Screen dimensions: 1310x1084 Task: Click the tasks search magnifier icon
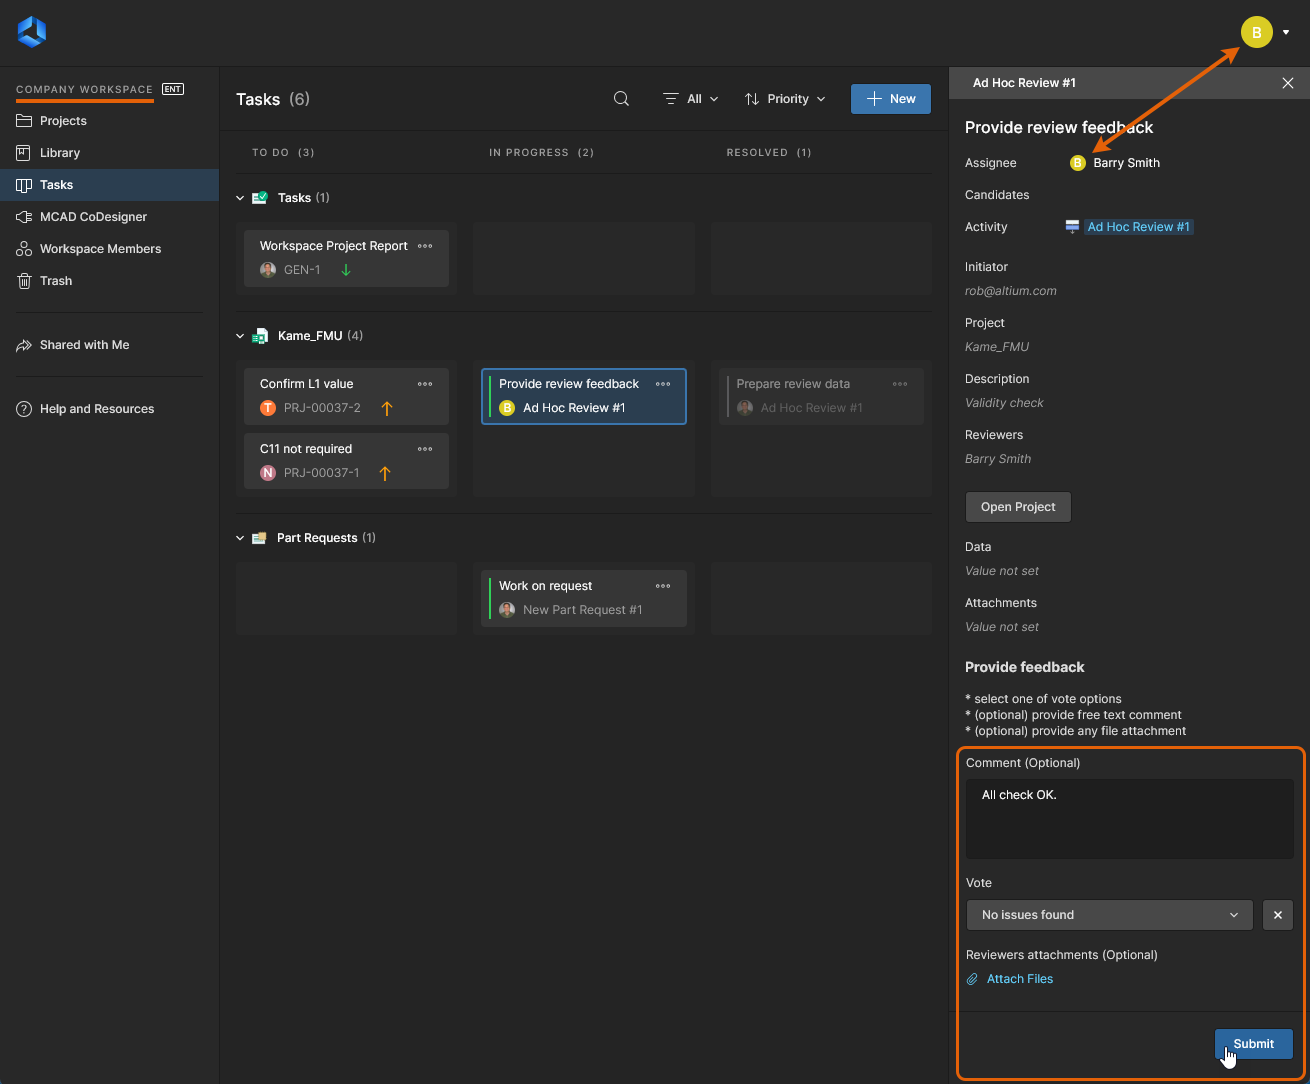[621, 99]
